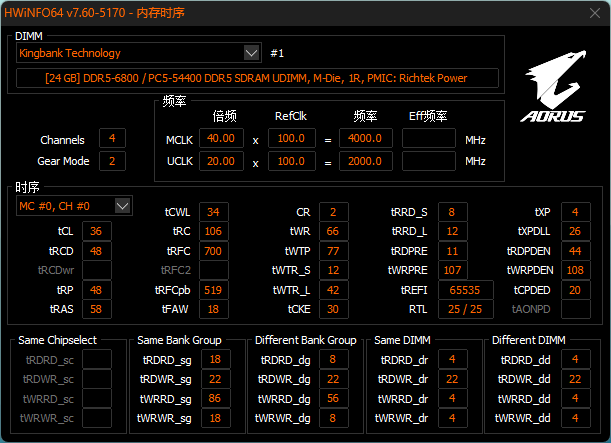Click the tRC value 106
The height and width of the screenshot is (443, 611).
click(x=214, y=231)
